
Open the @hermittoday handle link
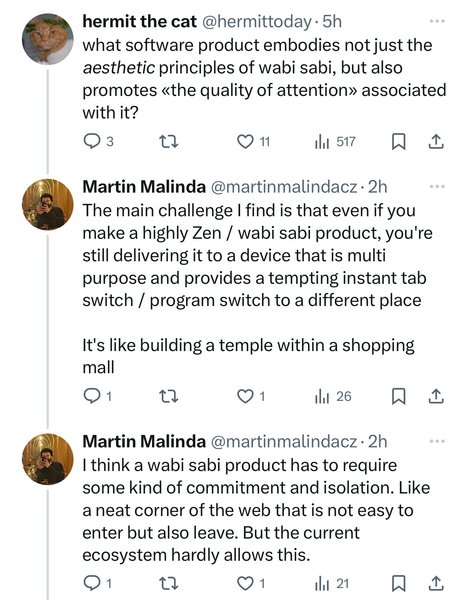256,21
